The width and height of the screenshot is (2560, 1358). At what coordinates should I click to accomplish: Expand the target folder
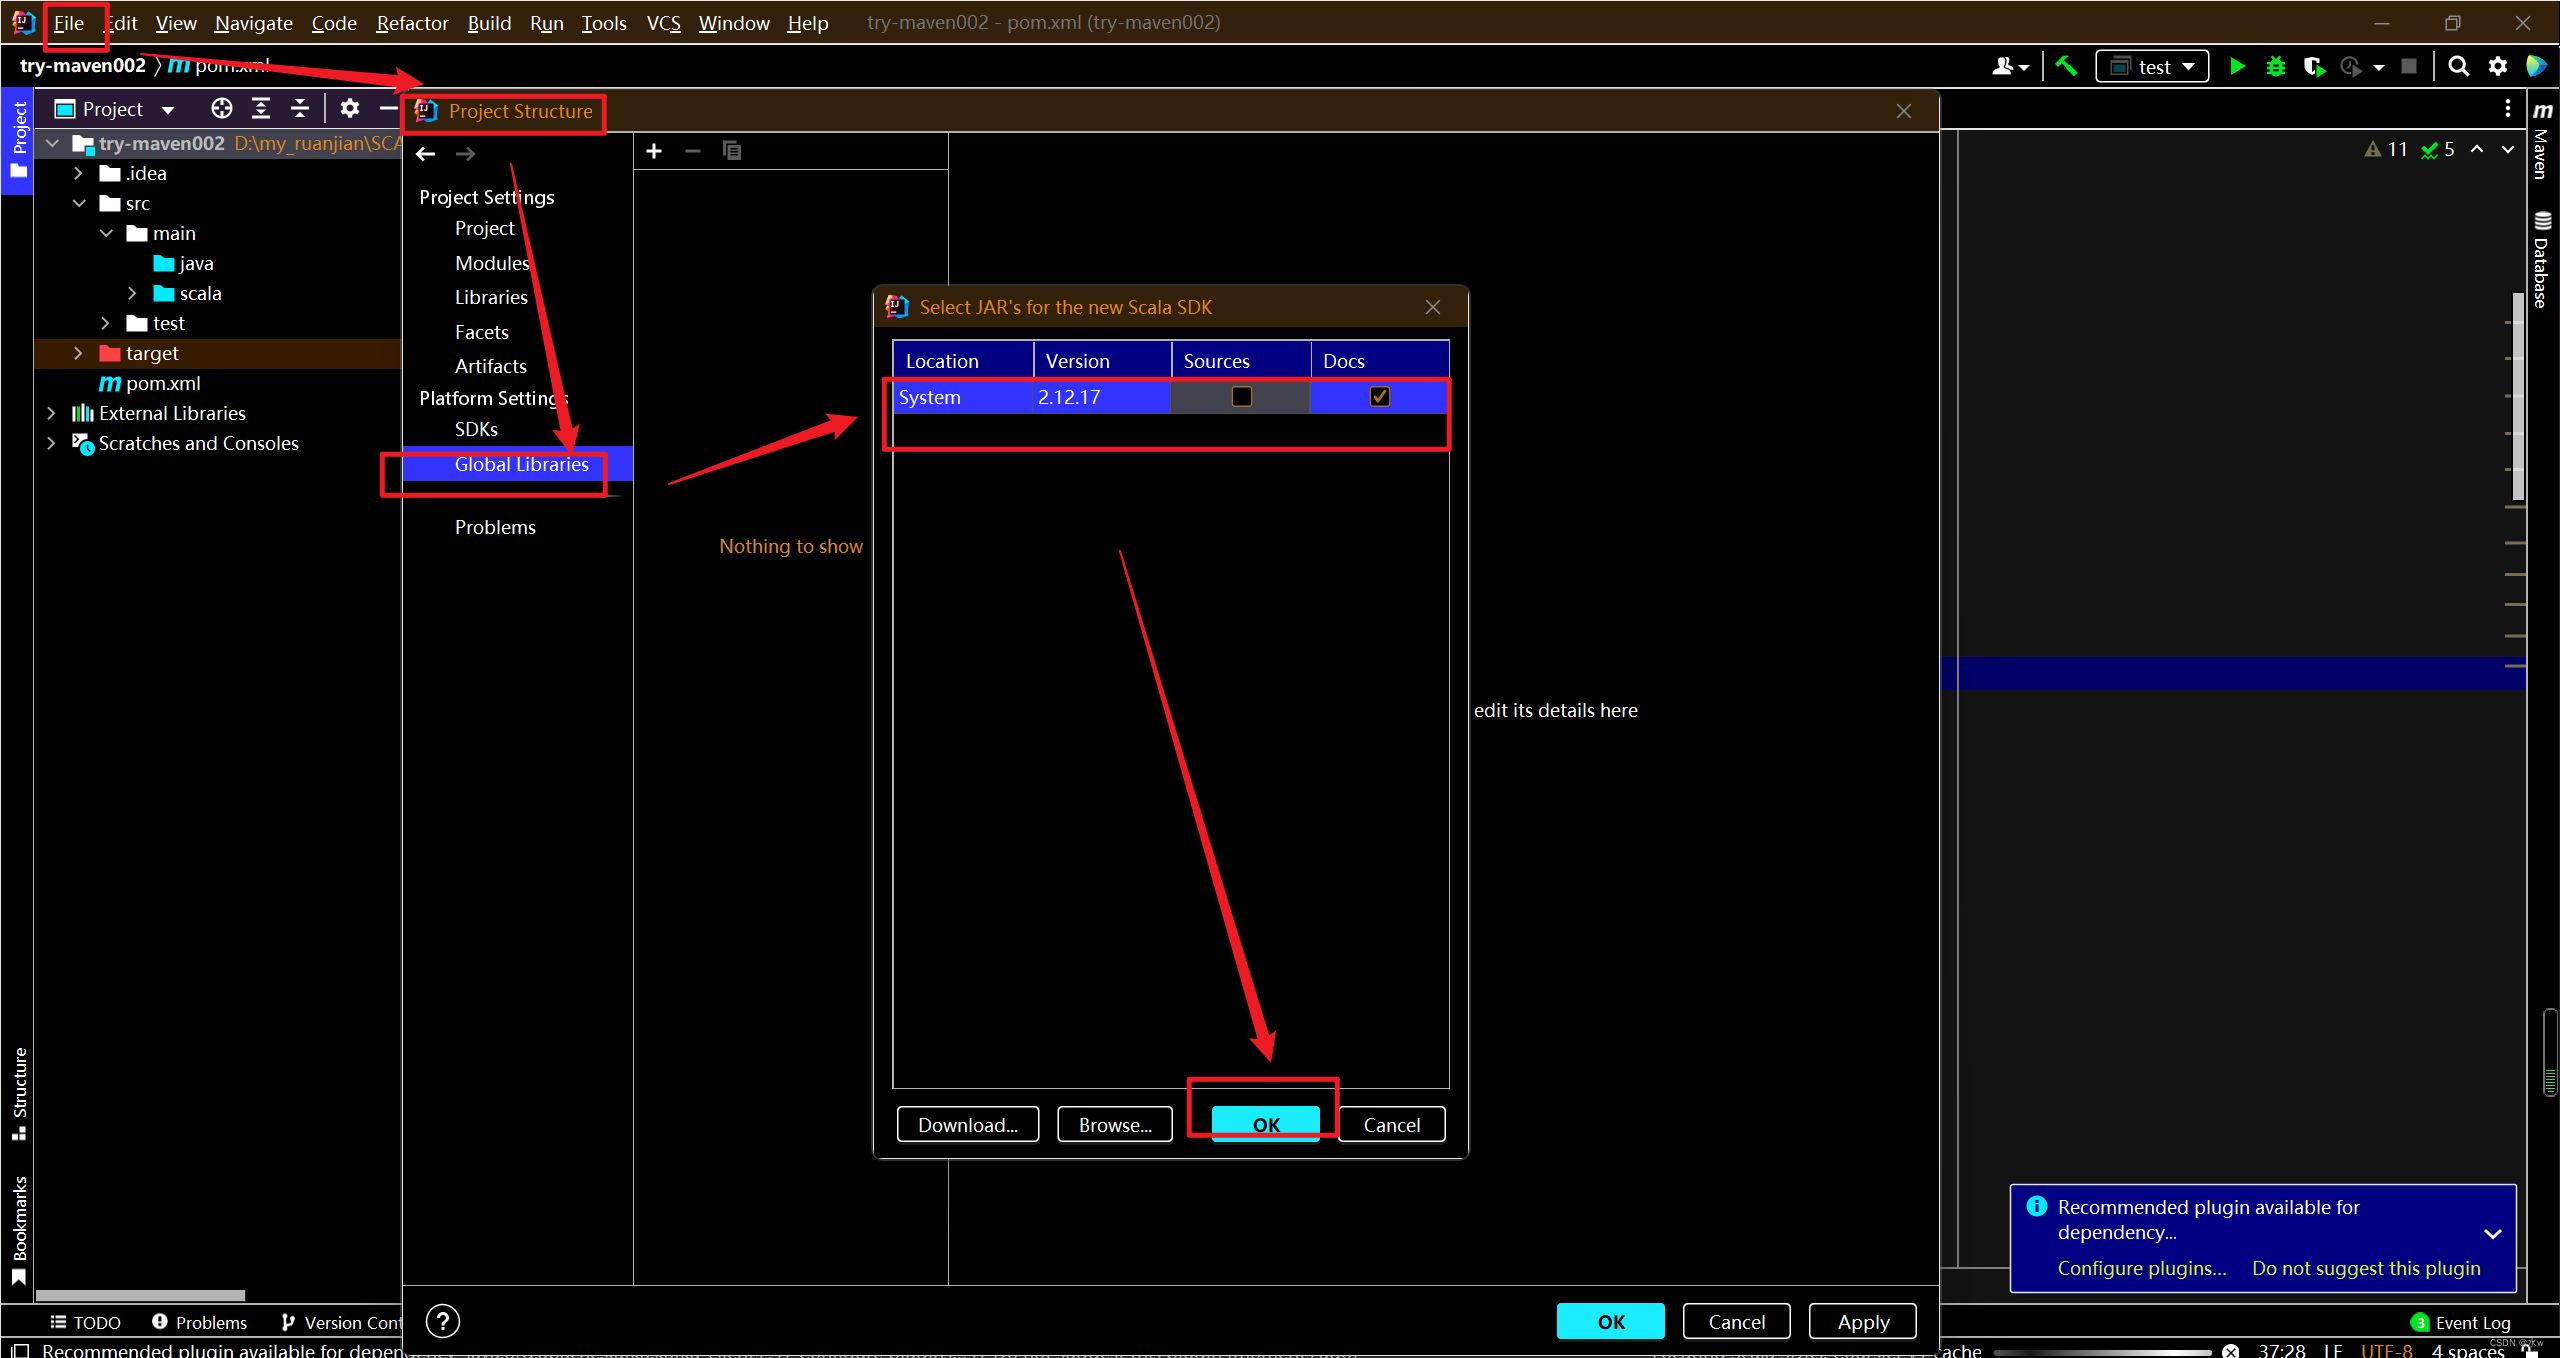78,353
